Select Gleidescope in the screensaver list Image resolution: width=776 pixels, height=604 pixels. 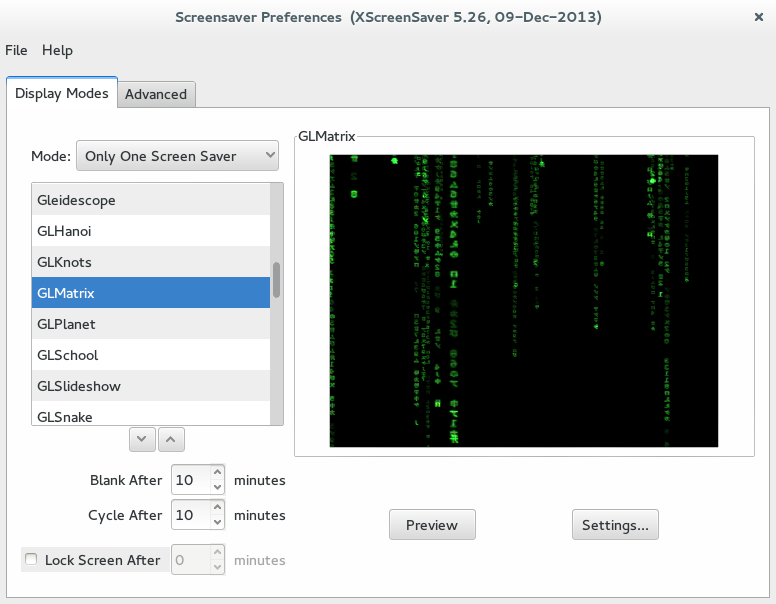[x=151, y=200]
